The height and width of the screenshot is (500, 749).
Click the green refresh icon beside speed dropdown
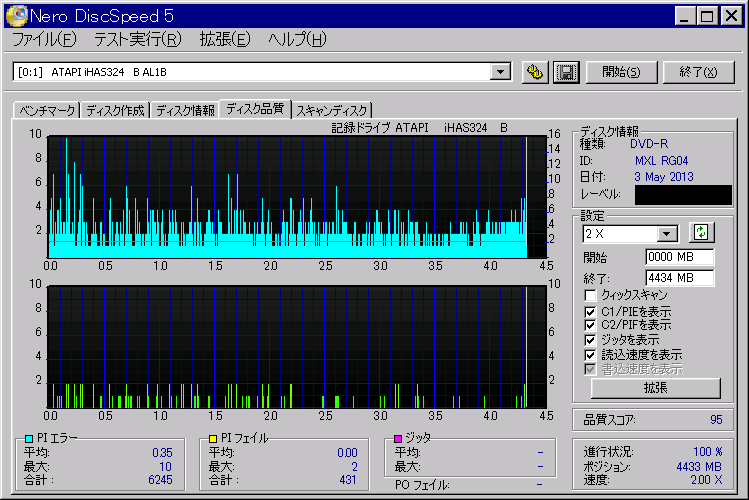pyautogui.click(x=701, y=233)
